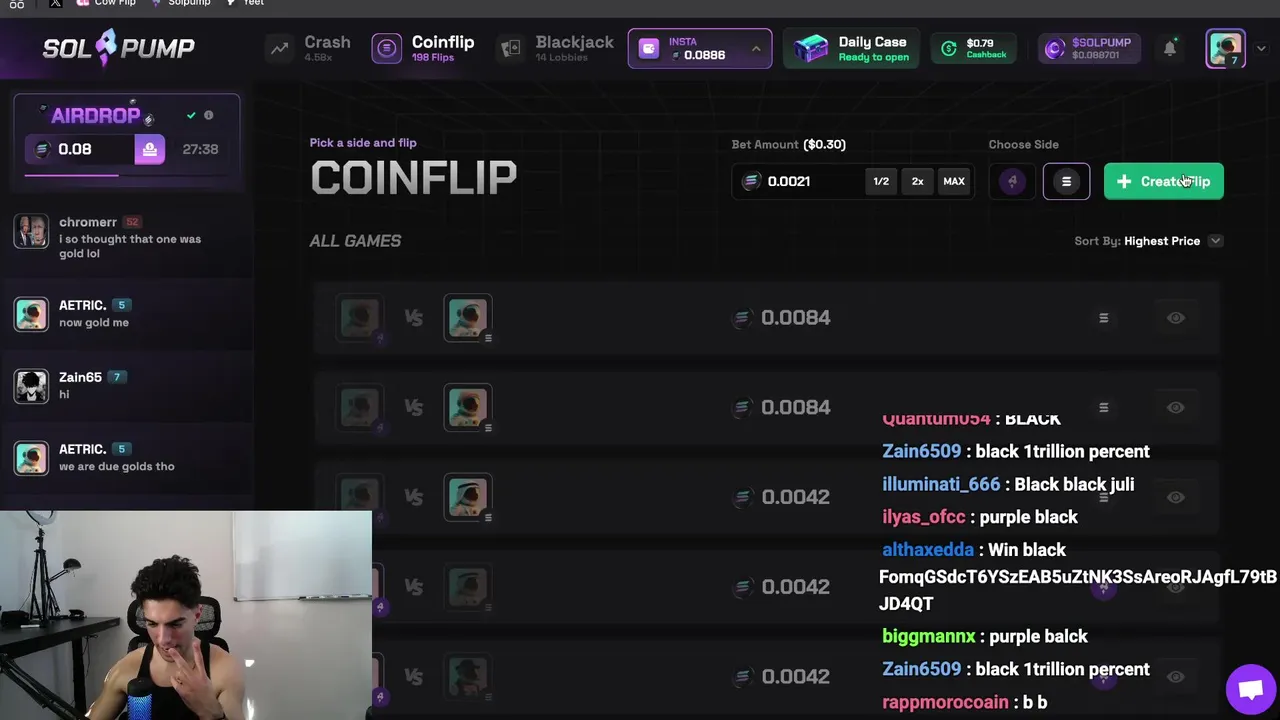
Task: Open the Sort By Highest Price dropdown
Action: click(1148, 241)
